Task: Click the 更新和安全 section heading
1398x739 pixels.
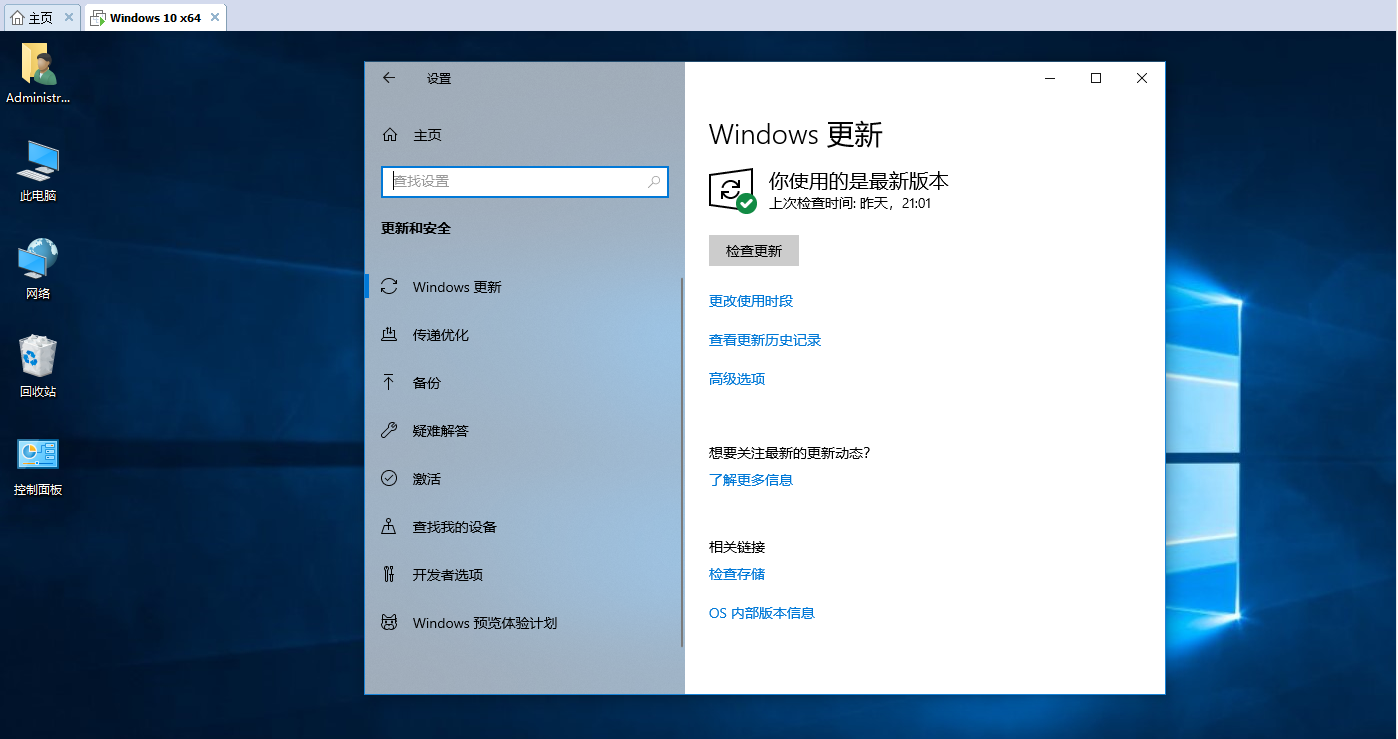Action: click(416, 228)
